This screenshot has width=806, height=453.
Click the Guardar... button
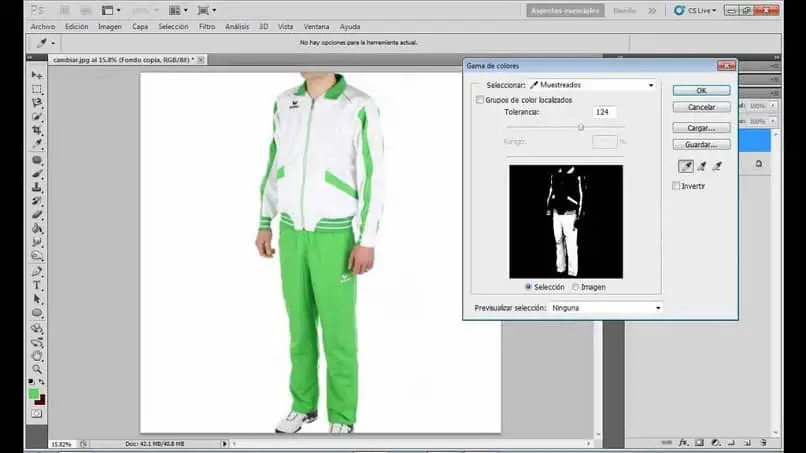700,145
